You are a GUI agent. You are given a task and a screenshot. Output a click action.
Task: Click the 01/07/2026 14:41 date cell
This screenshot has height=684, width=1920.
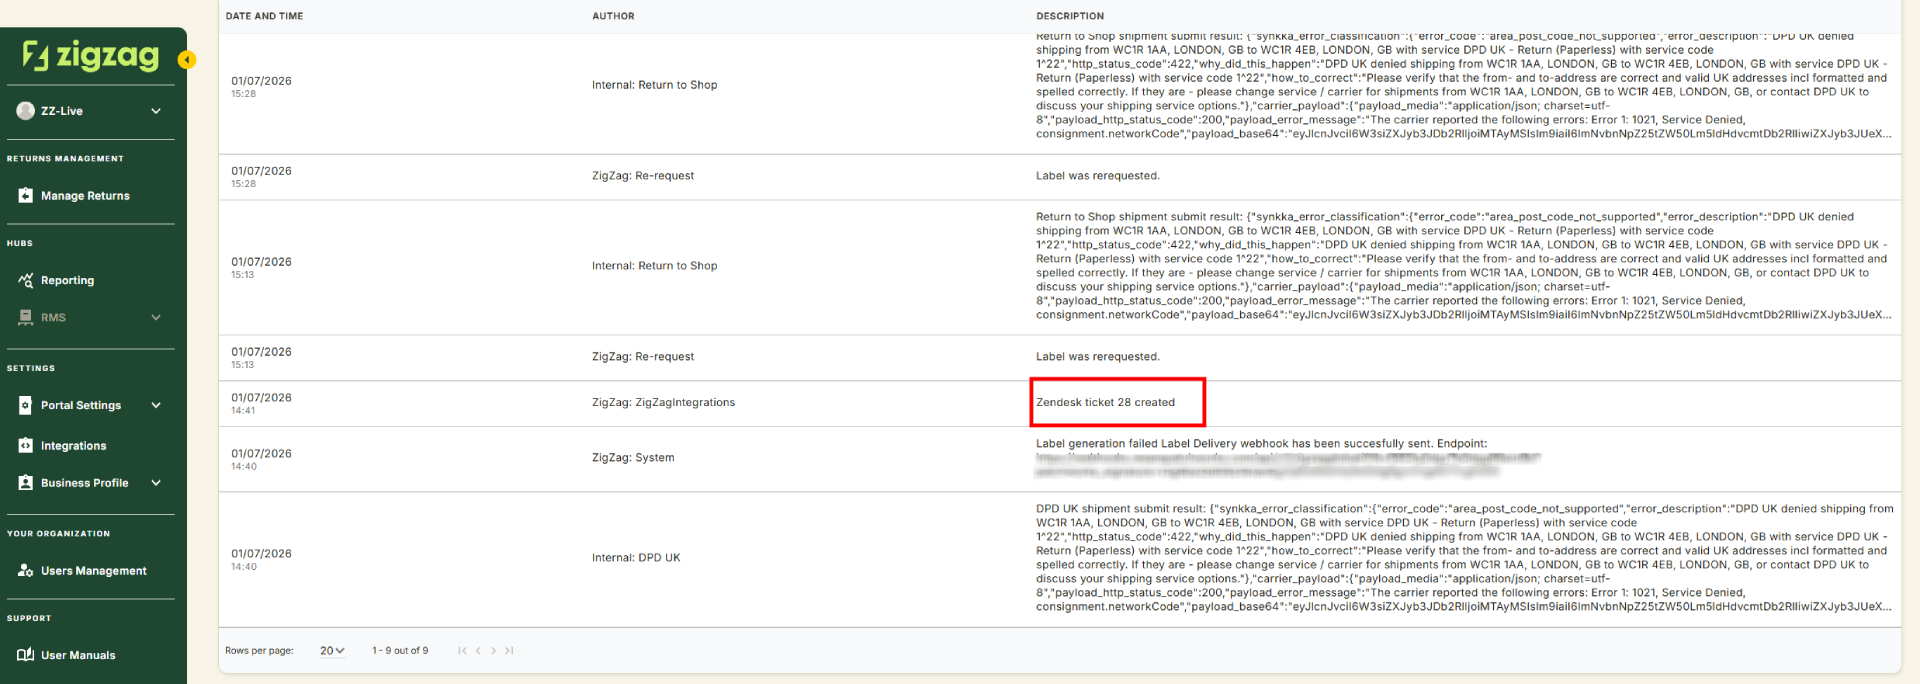(x=261, y=403)
